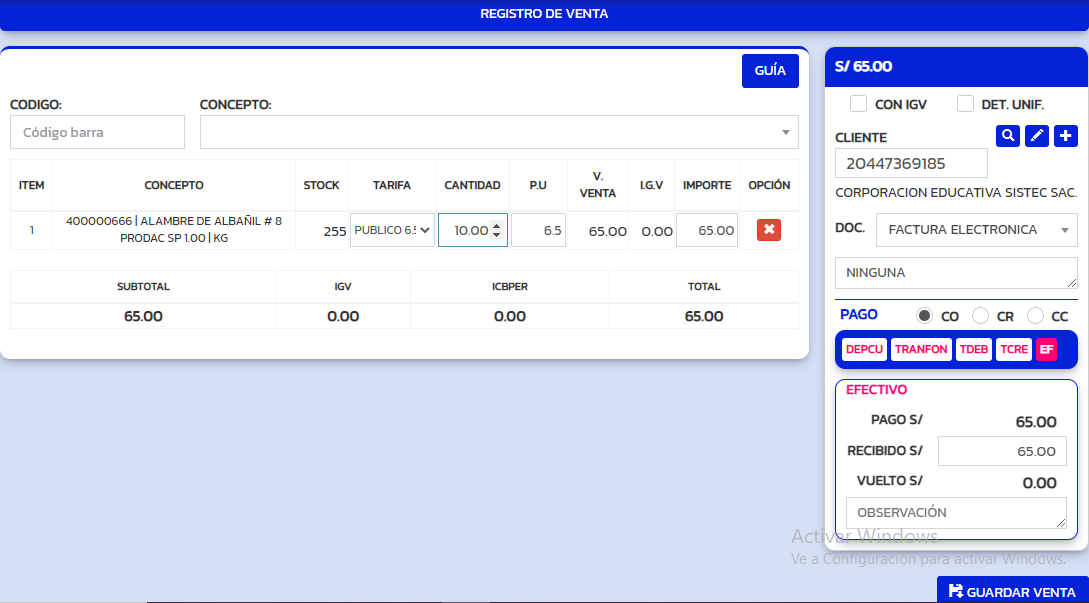The image size is (1089, 603).
Task: Click the GUÍA button
Action: pos(770,71)
